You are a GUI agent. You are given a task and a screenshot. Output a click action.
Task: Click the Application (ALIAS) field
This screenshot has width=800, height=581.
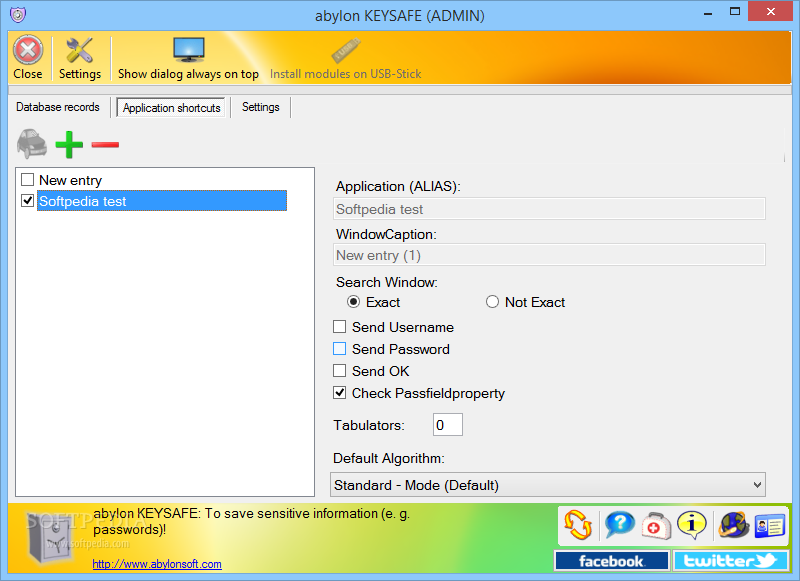coord(549,209)
